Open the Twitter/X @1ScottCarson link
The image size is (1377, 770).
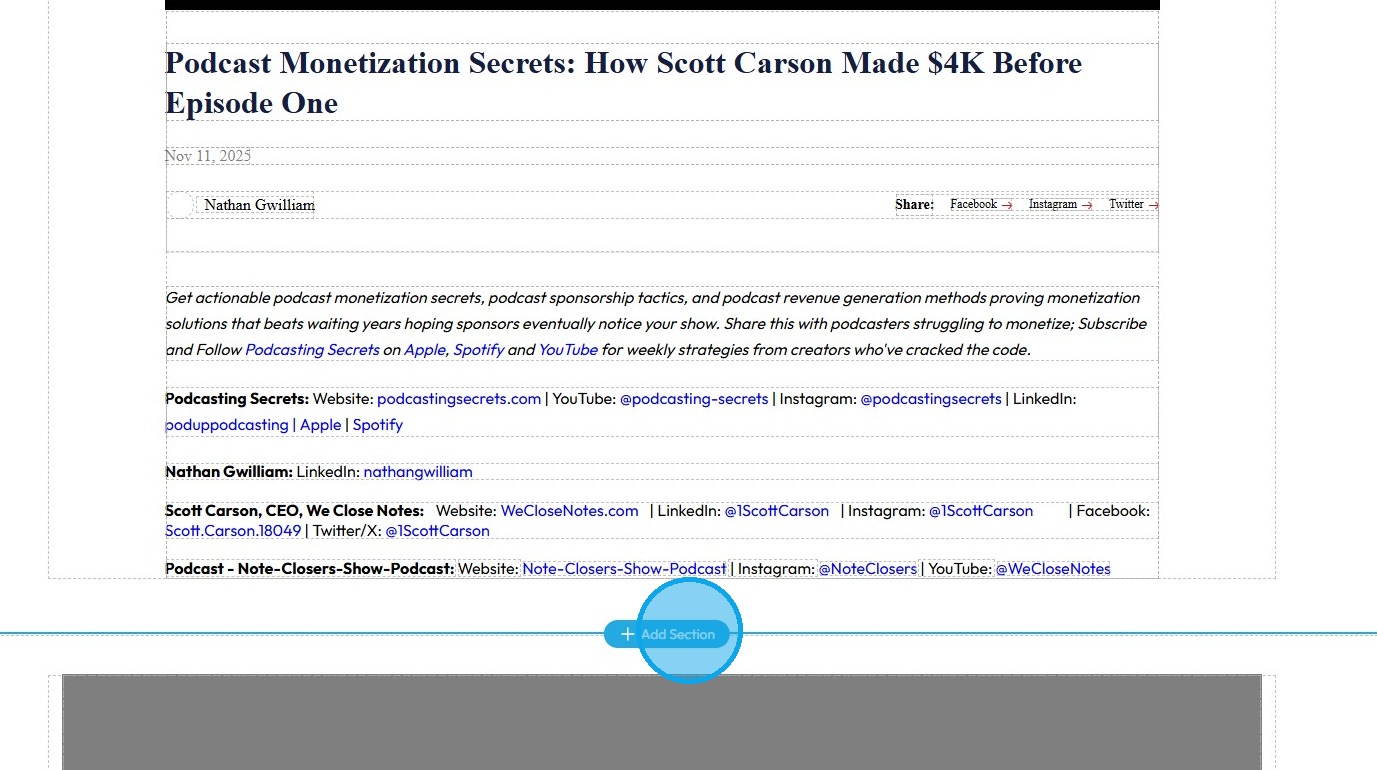tap(438, 531)
